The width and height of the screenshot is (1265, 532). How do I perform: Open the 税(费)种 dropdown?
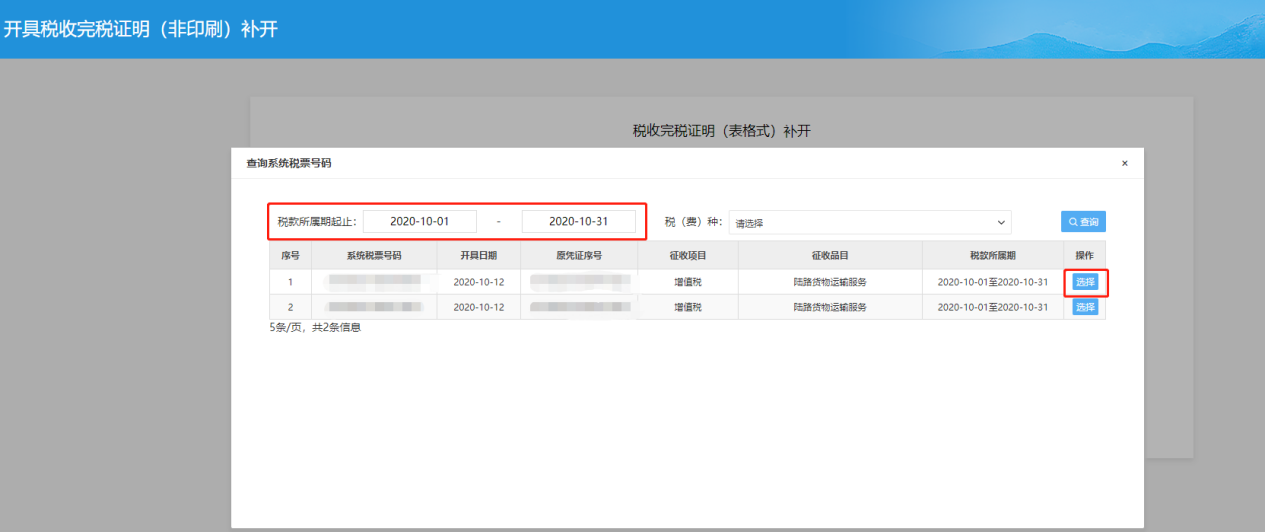[869, 222]
